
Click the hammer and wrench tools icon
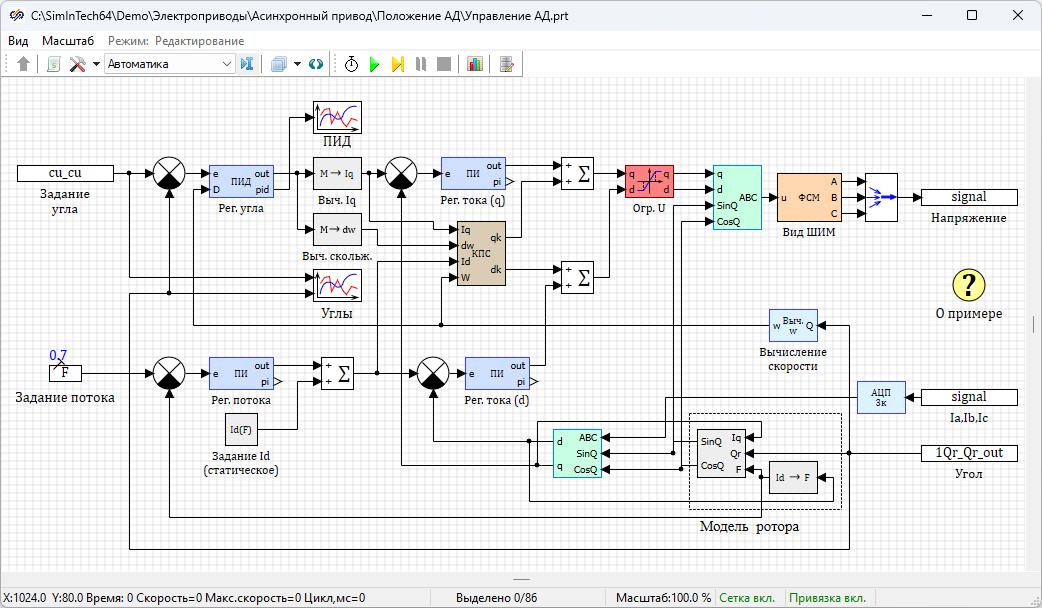pos(78,64)
